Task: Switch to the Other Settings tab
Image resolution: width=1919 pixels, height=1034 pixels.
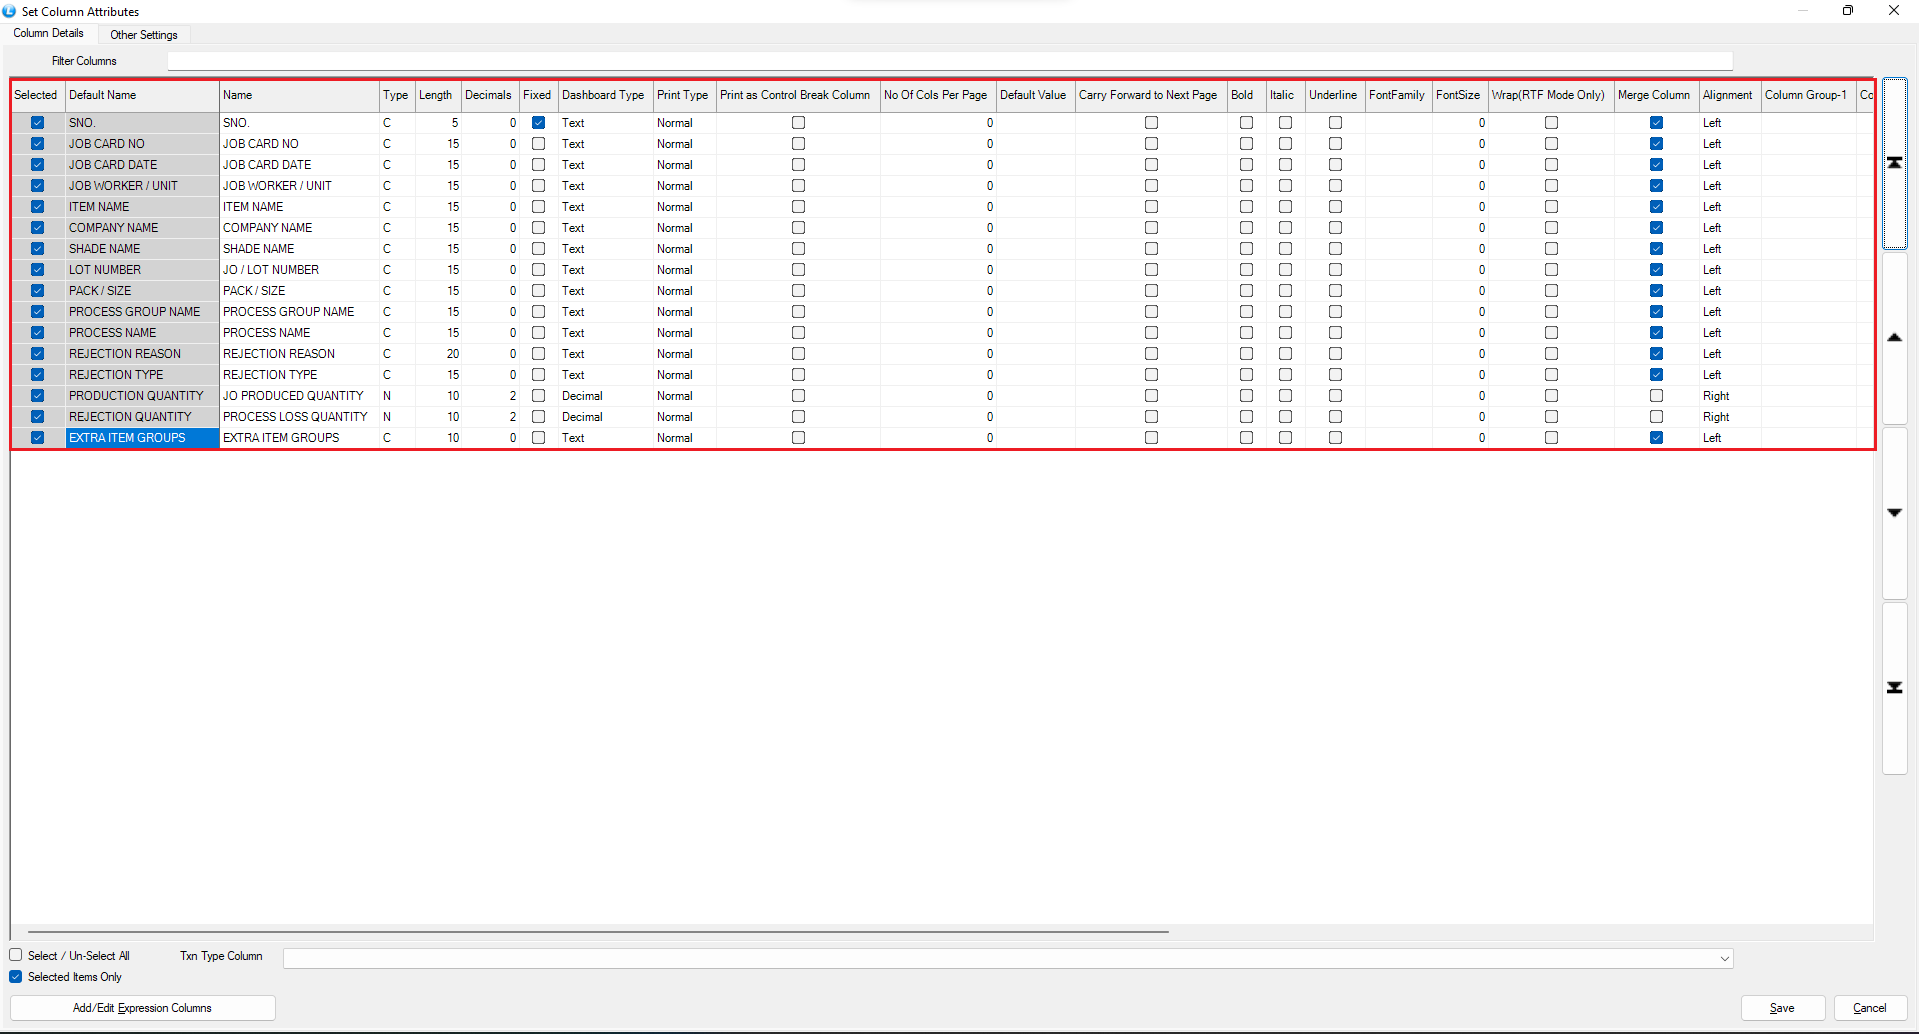Action: pyautogui.click(x=143, y=35)
